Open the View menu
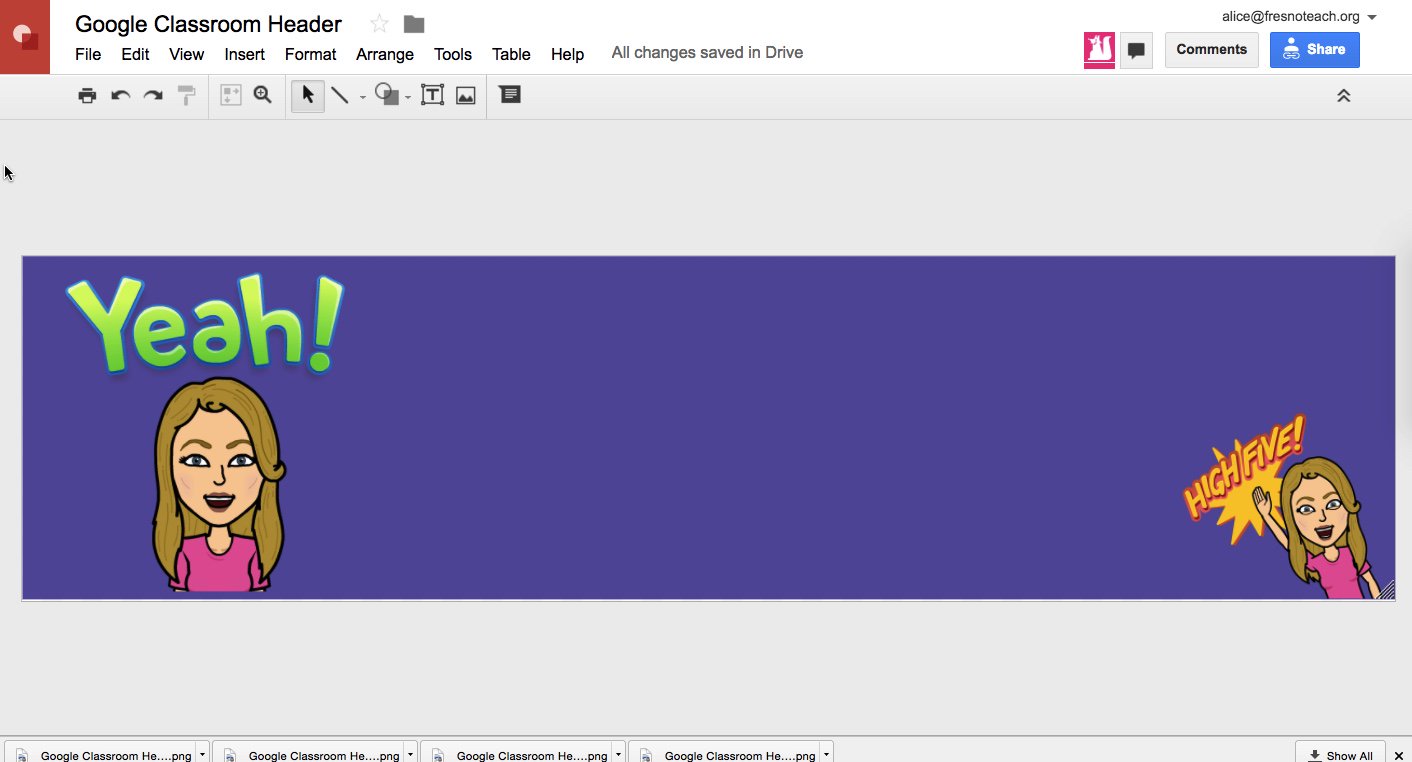The image size is (1412, 762). tap(186, 54)
